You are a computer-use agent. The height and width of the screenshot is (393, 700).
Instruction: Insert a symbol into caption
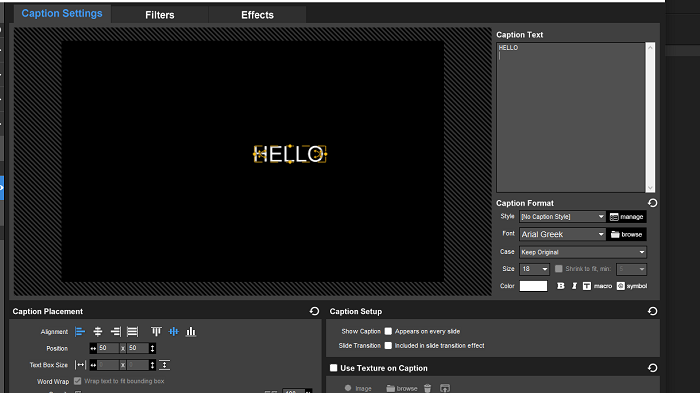[632, 286]
